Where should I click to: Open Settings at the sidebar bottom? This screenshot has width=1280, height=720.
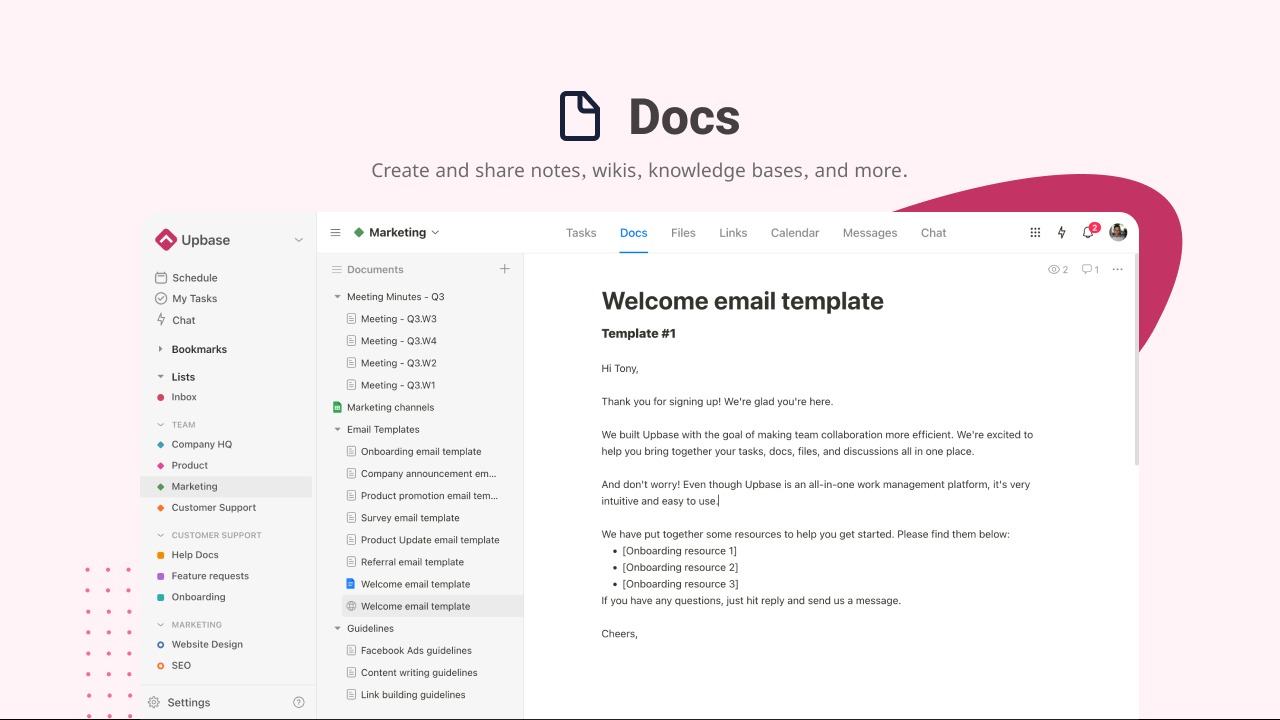tap(179, 702)
